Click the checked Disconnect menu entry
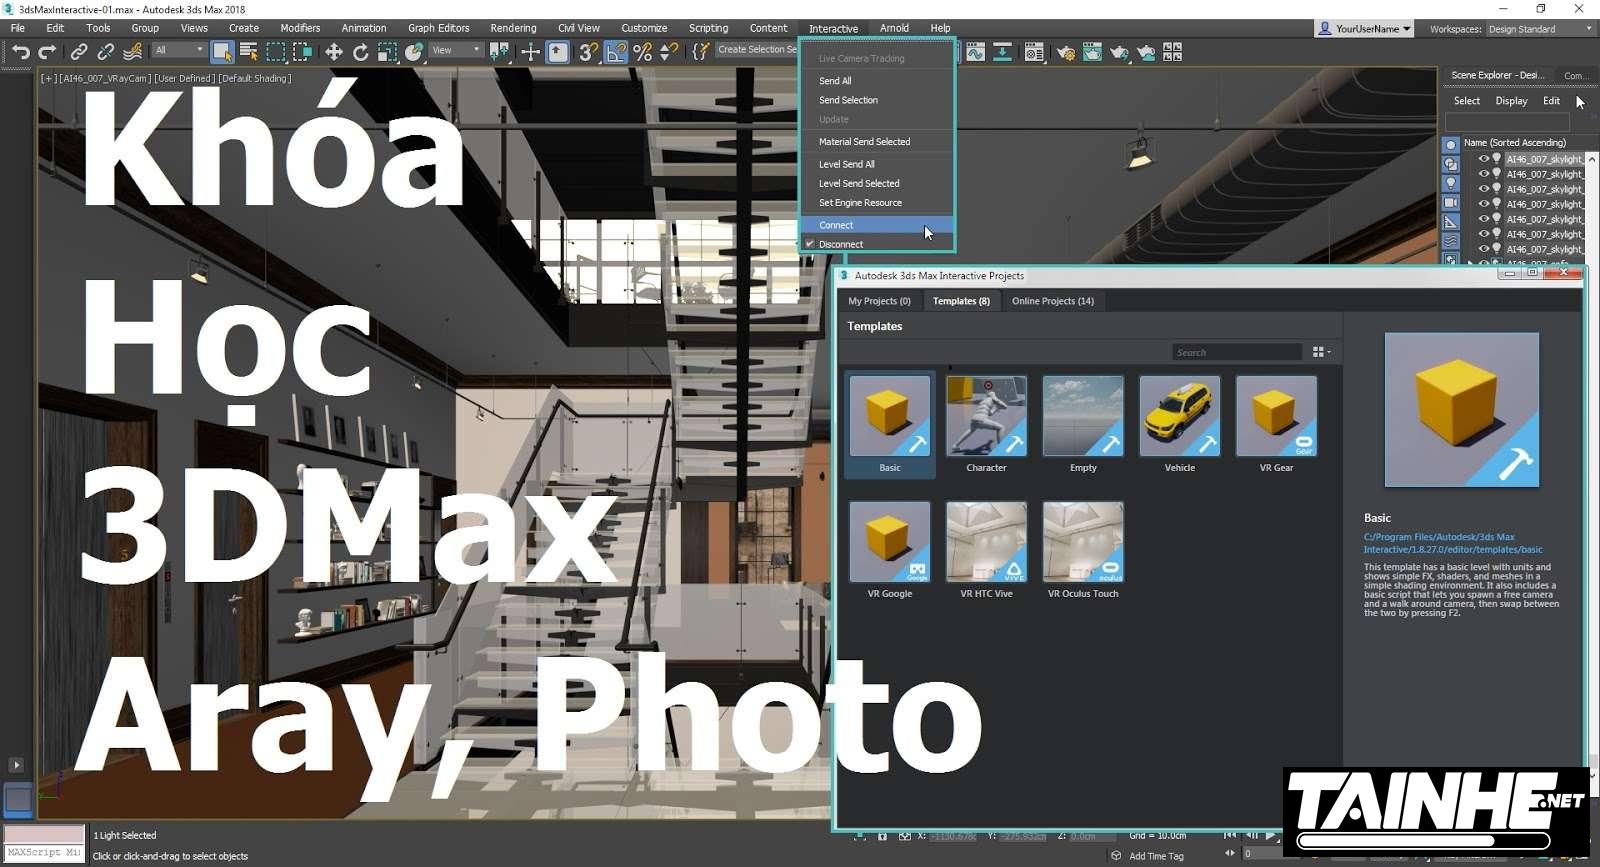 pos(877,244)
